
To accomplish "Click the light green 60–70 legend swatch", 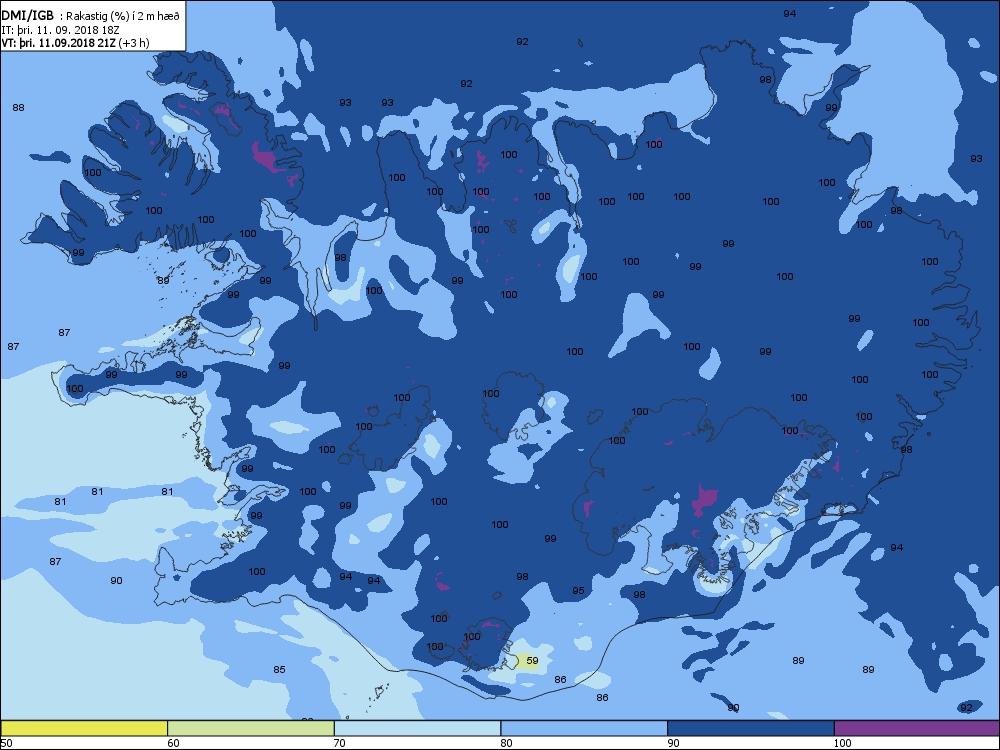I will coord(251,728).
